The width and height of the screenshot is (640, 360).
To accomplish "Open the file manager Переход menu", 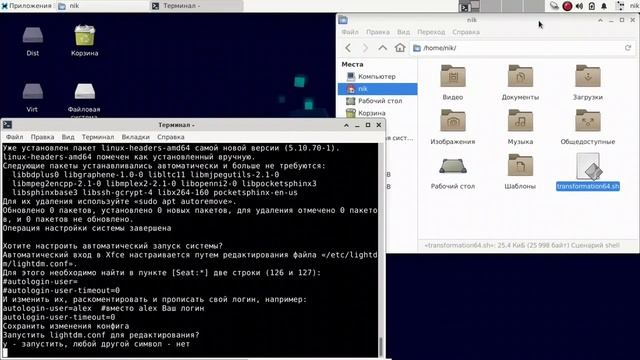I will coord(431,32).
